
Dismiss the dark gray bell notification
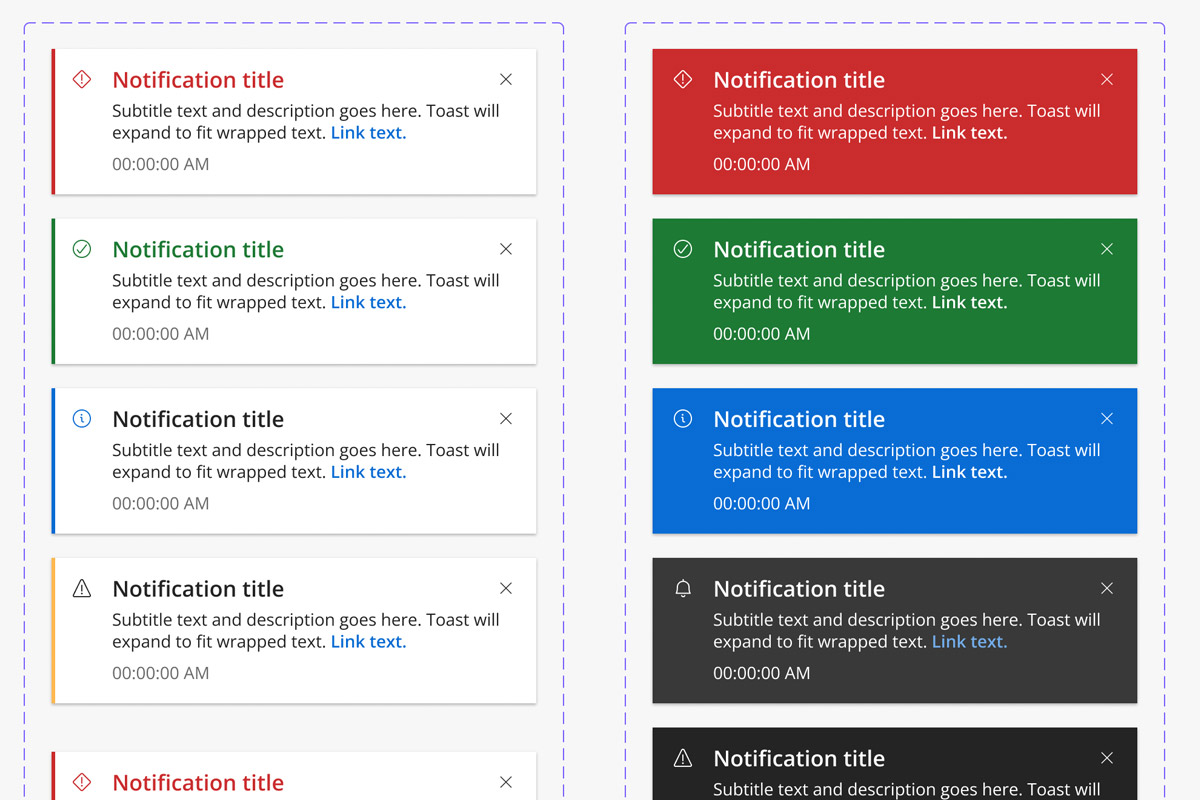coord(1106,589)
